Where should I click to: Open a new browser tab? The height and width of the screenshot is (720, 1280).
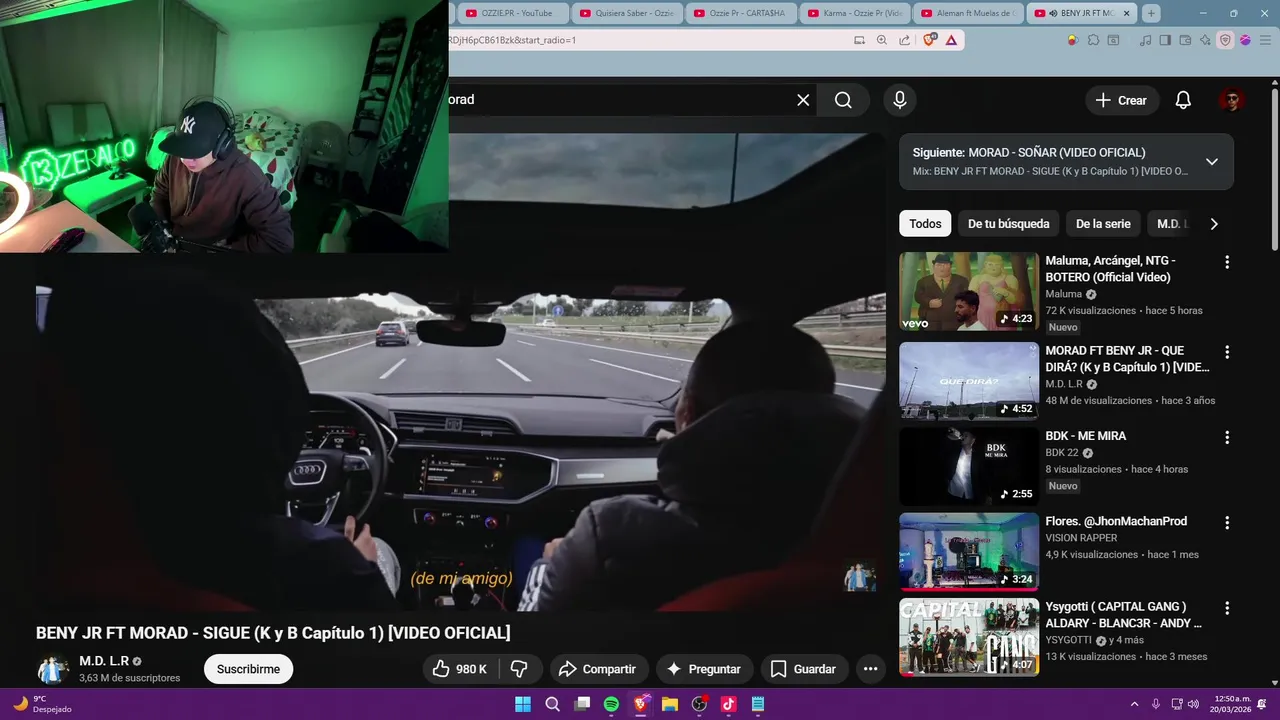(x=1151, y=13)
